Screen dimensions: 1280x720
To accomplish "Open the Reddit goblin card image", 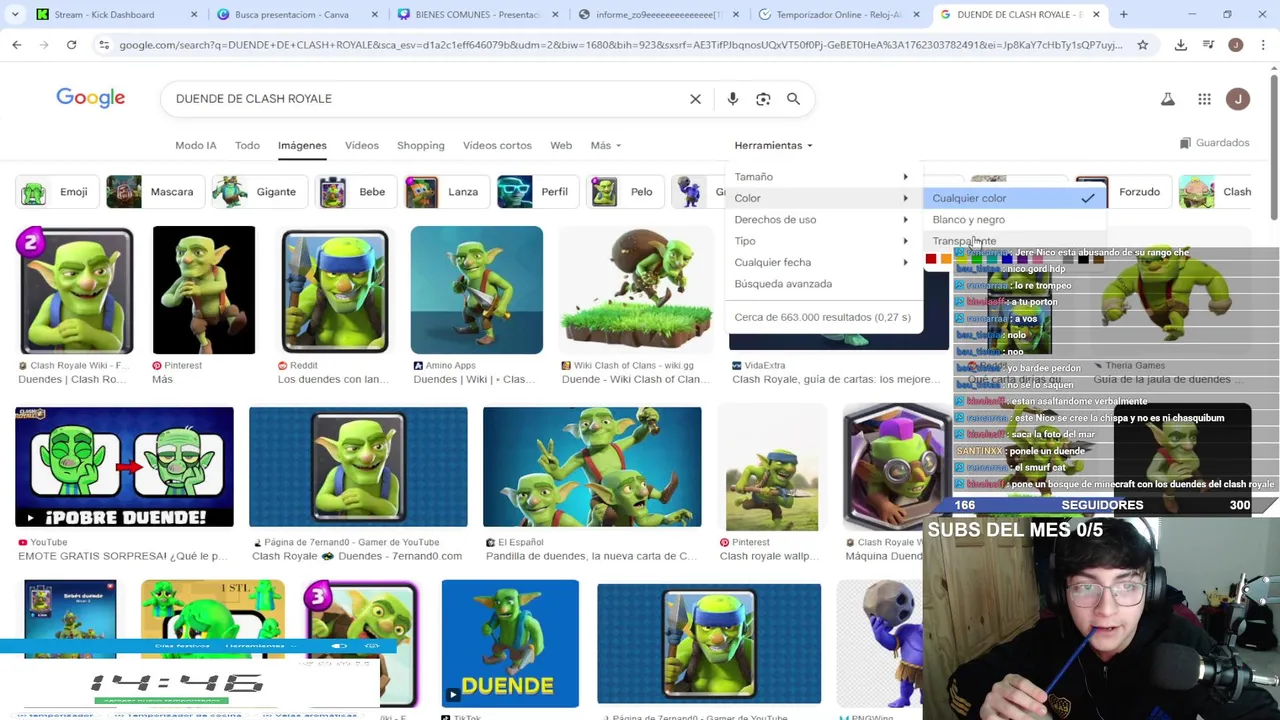I will coord(334,290).
